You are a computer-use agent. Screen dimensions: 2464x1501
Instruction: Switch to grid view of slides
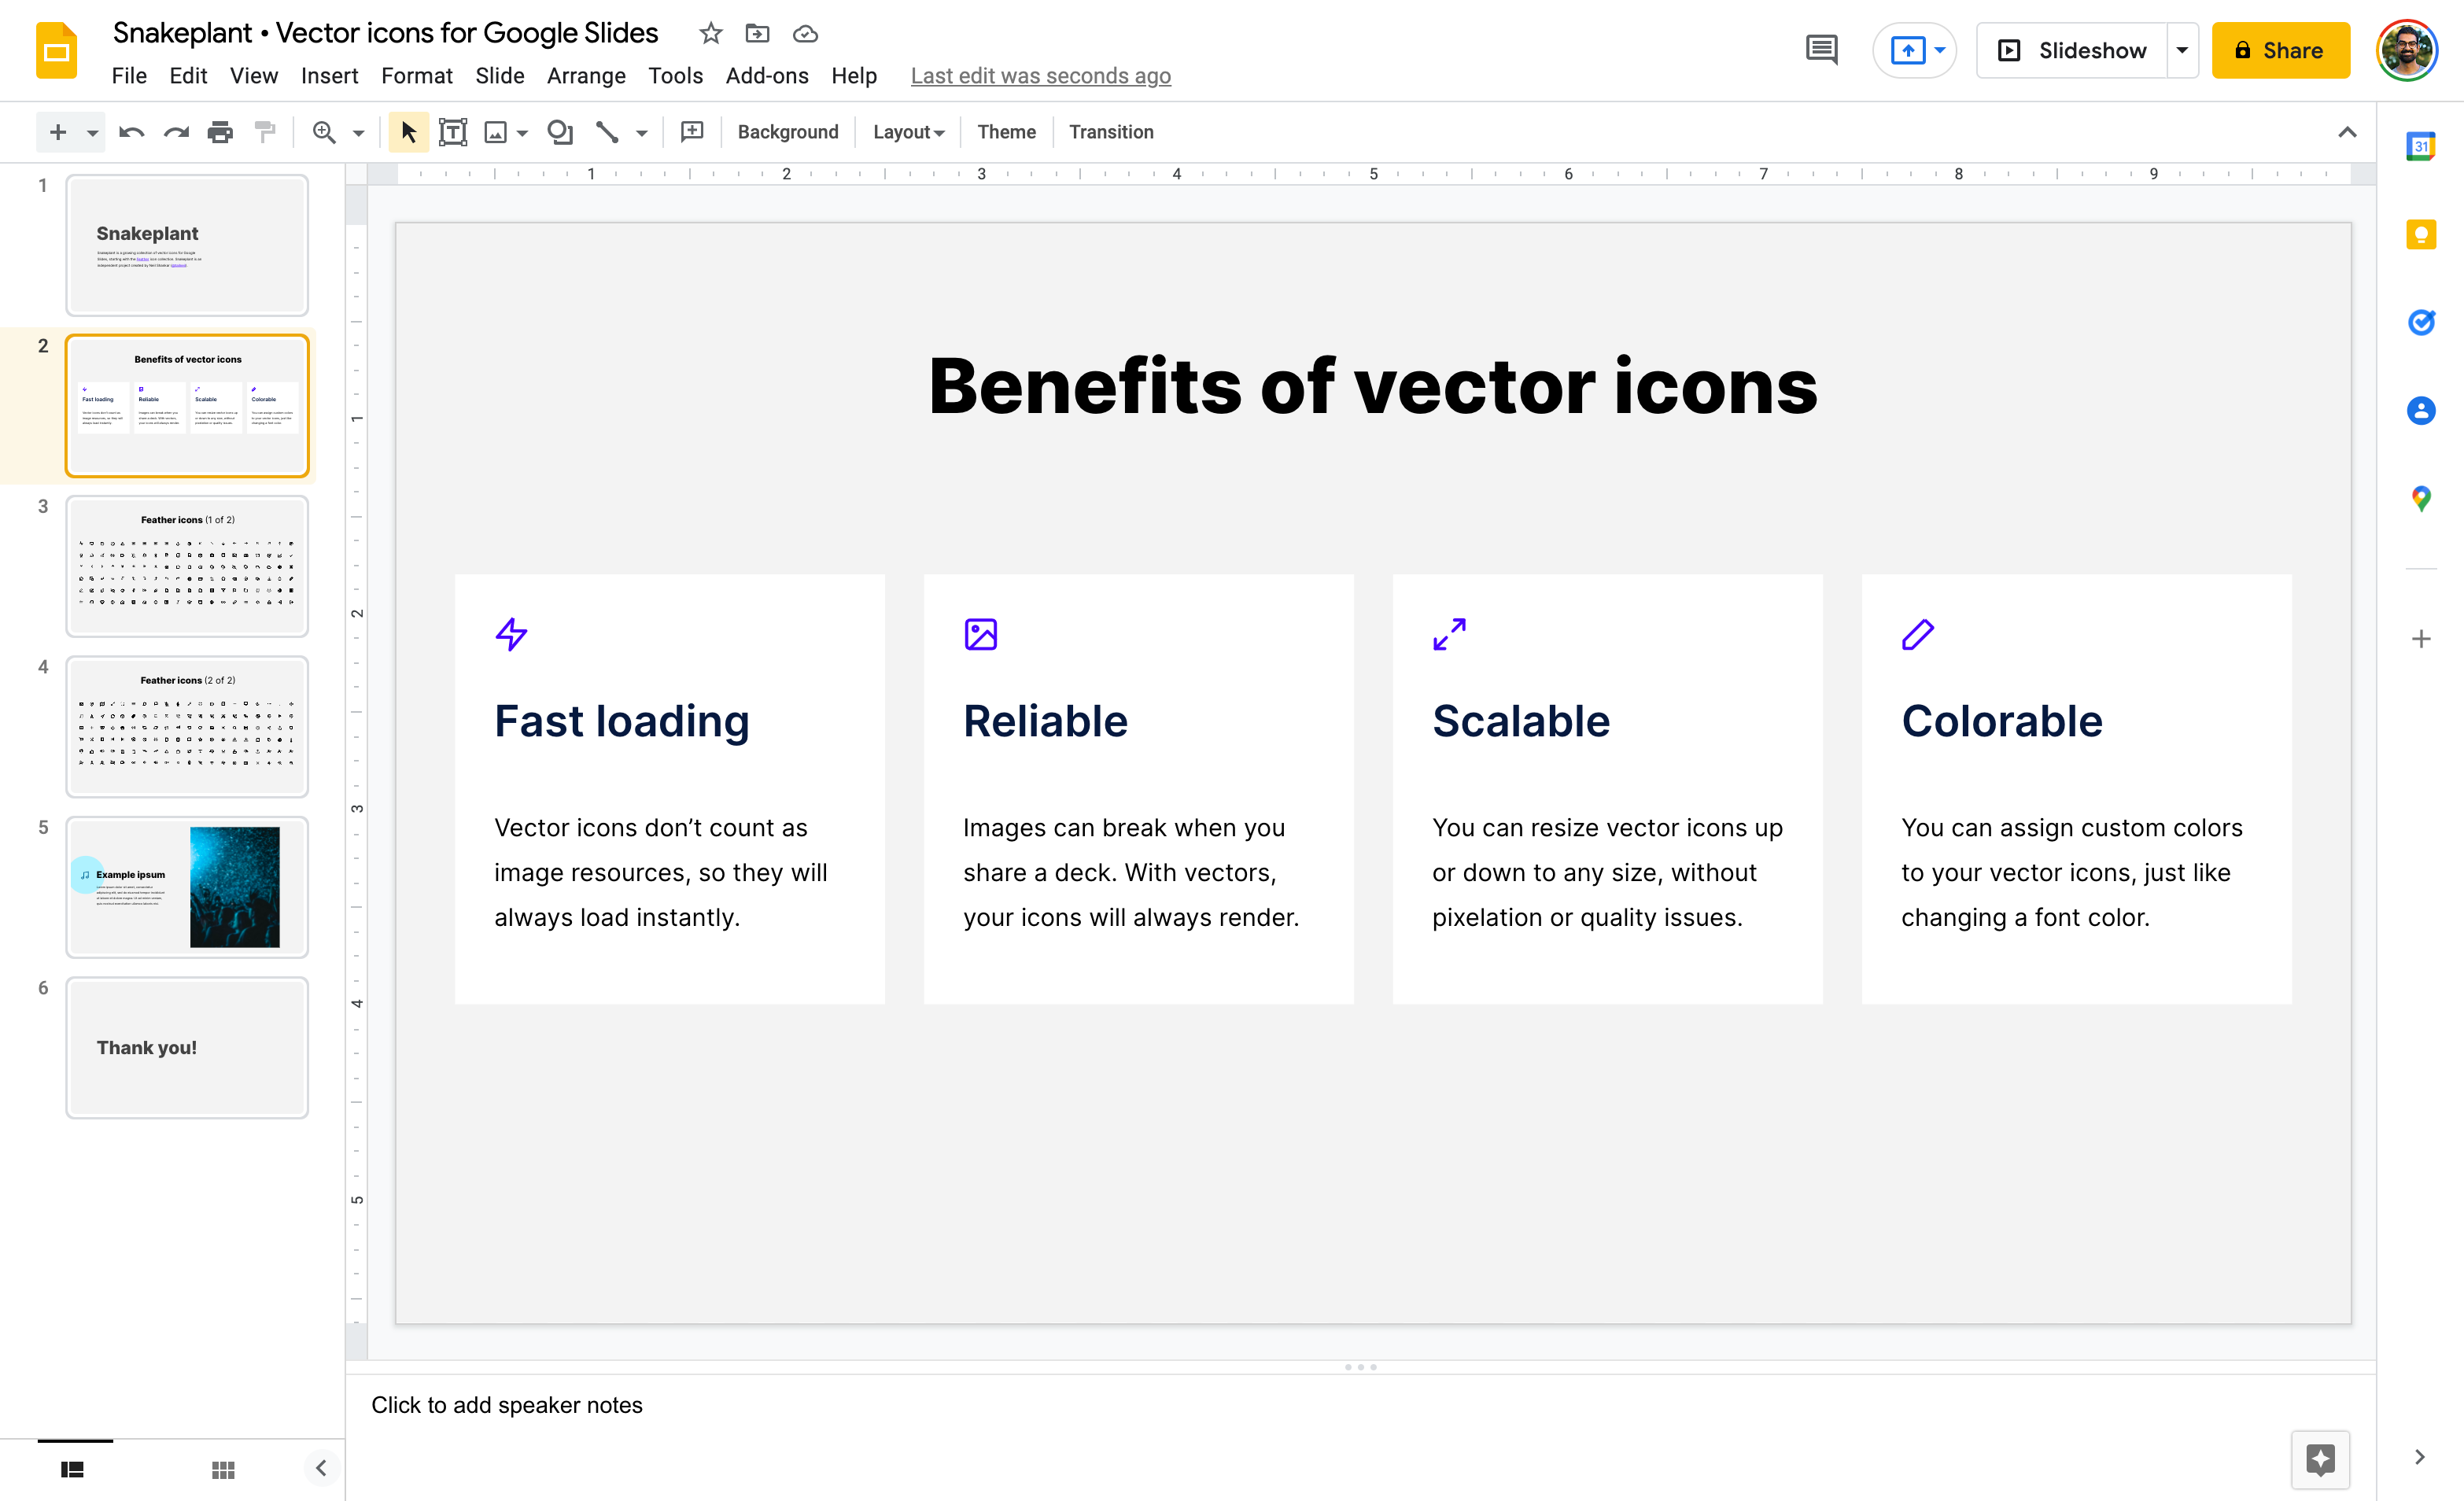coord(223,1469)
